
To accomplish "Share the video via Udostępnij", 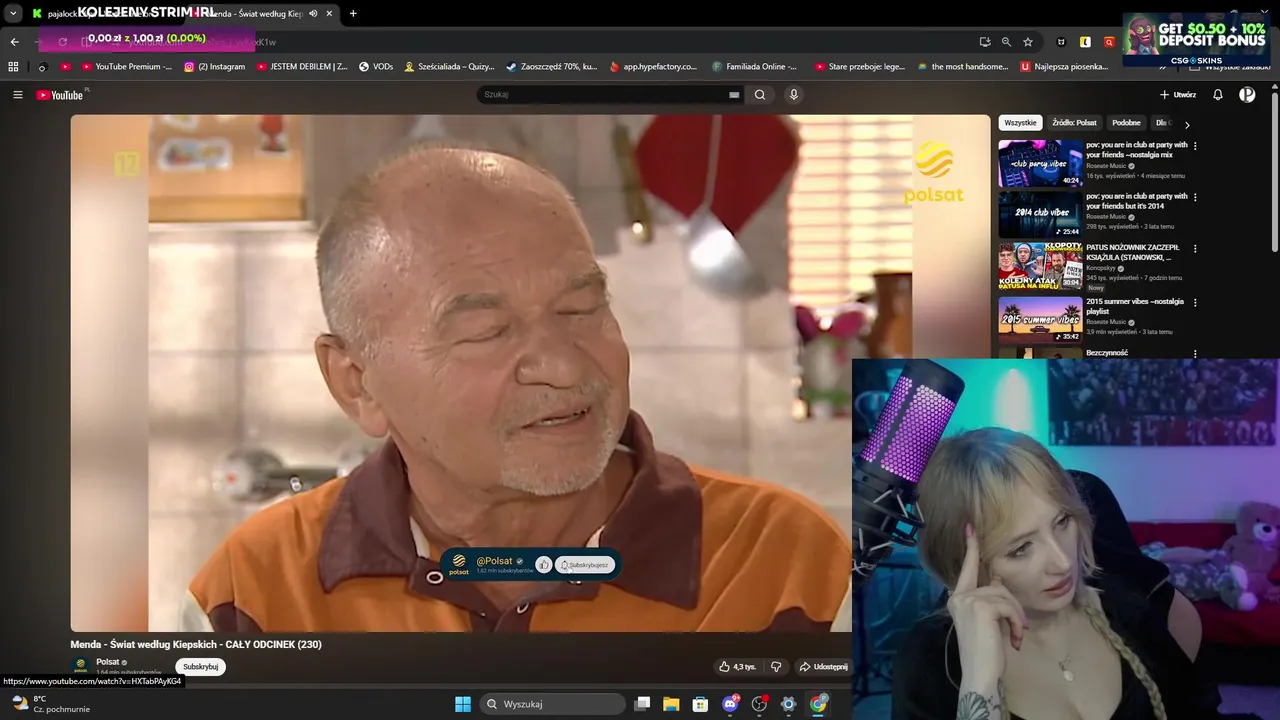I will pyautogui.click(x=823, y=667).
